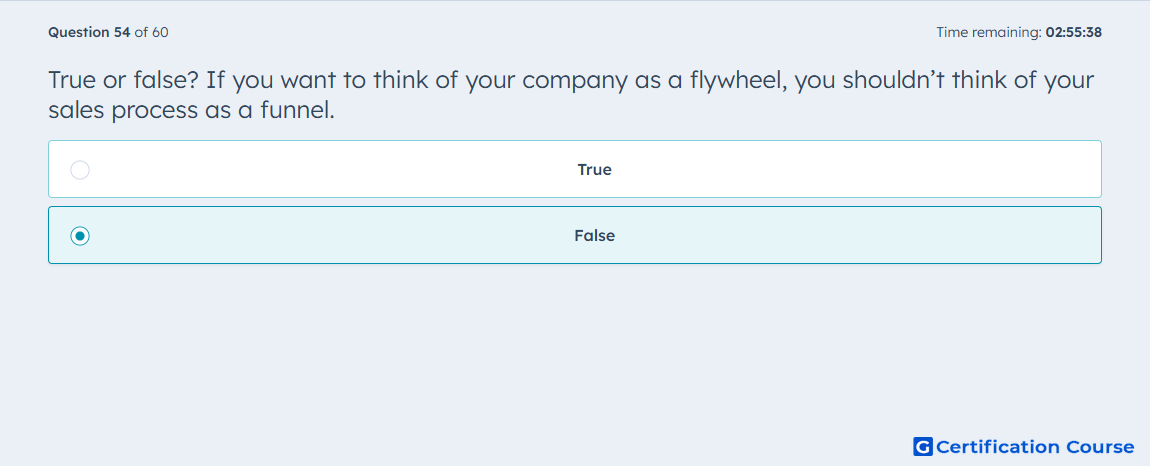Open the Certification Course watermark link
Image resolution: width=1150 pixels, height=466 pixels.
pyautogui.click(x=1024, y=447)
